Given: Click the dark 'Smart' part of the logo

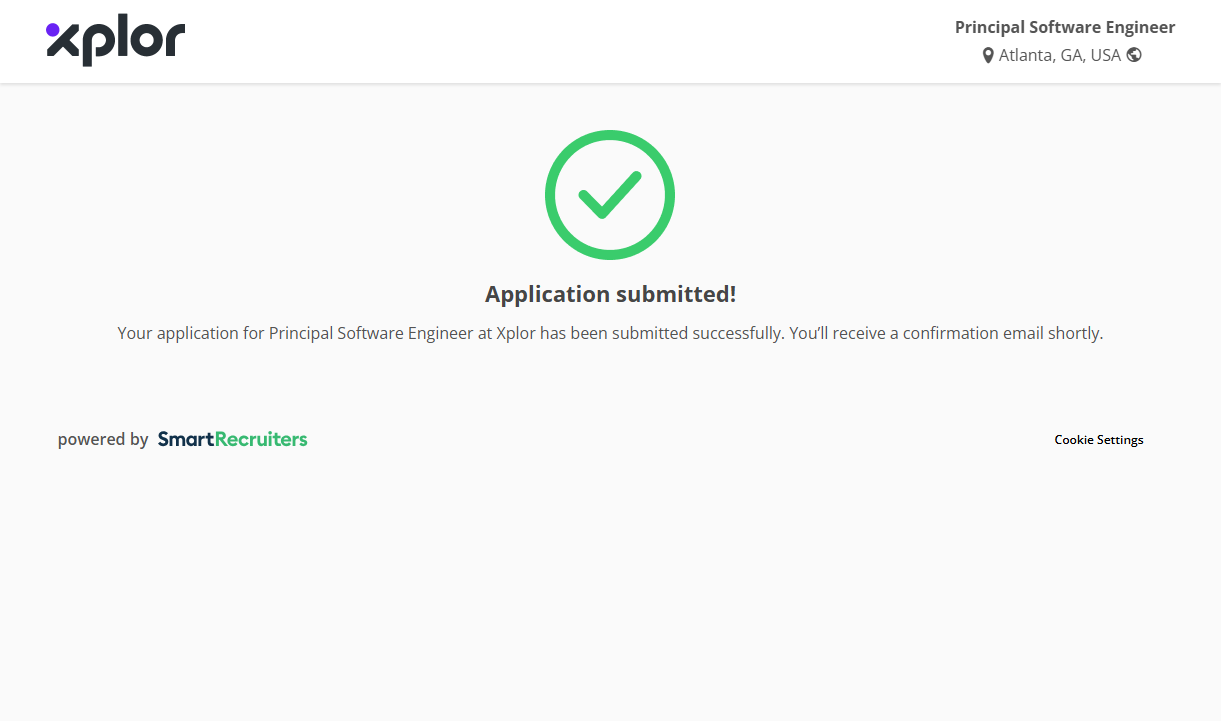Looking at the screenshot, I should [x=186, y=439].
